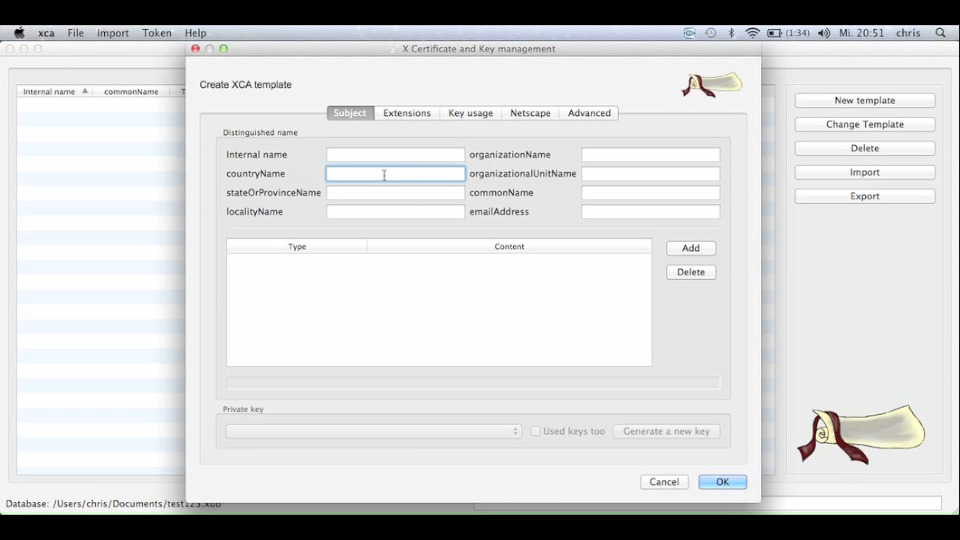Open the volume speaker icon

tap(823, 33)
